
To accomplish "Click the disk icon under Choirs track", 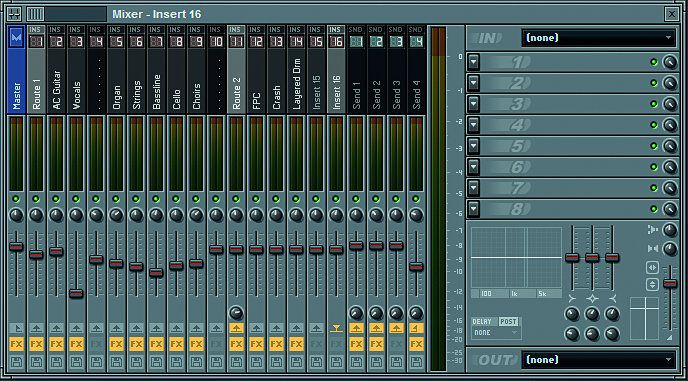I will [196, 362].
